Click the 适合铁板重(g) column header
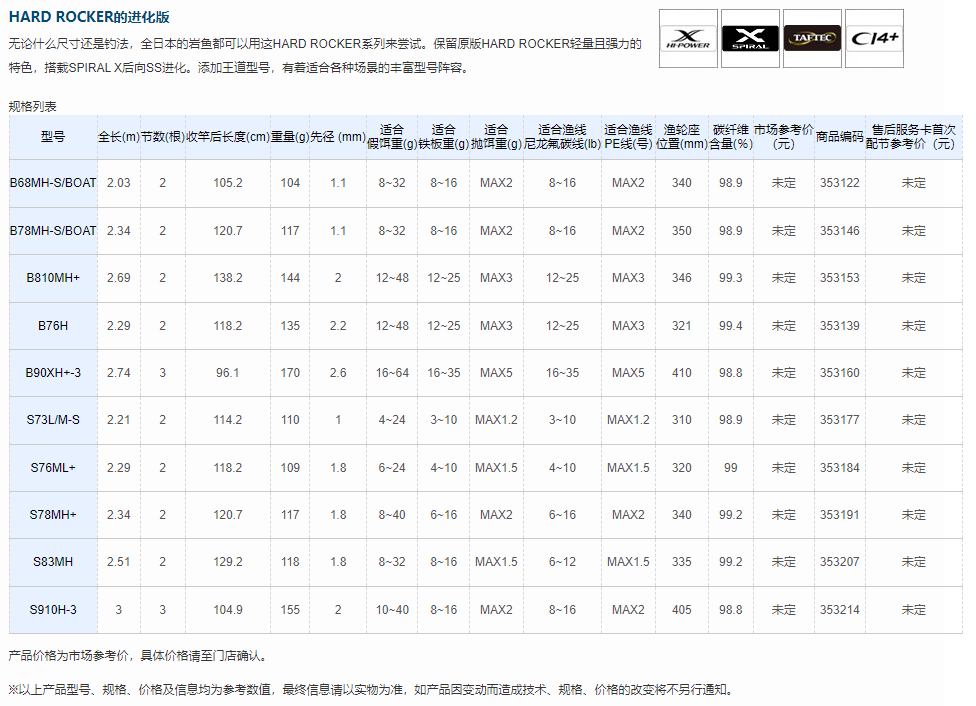This screenshot has width=976, height=706. [444, 137]
